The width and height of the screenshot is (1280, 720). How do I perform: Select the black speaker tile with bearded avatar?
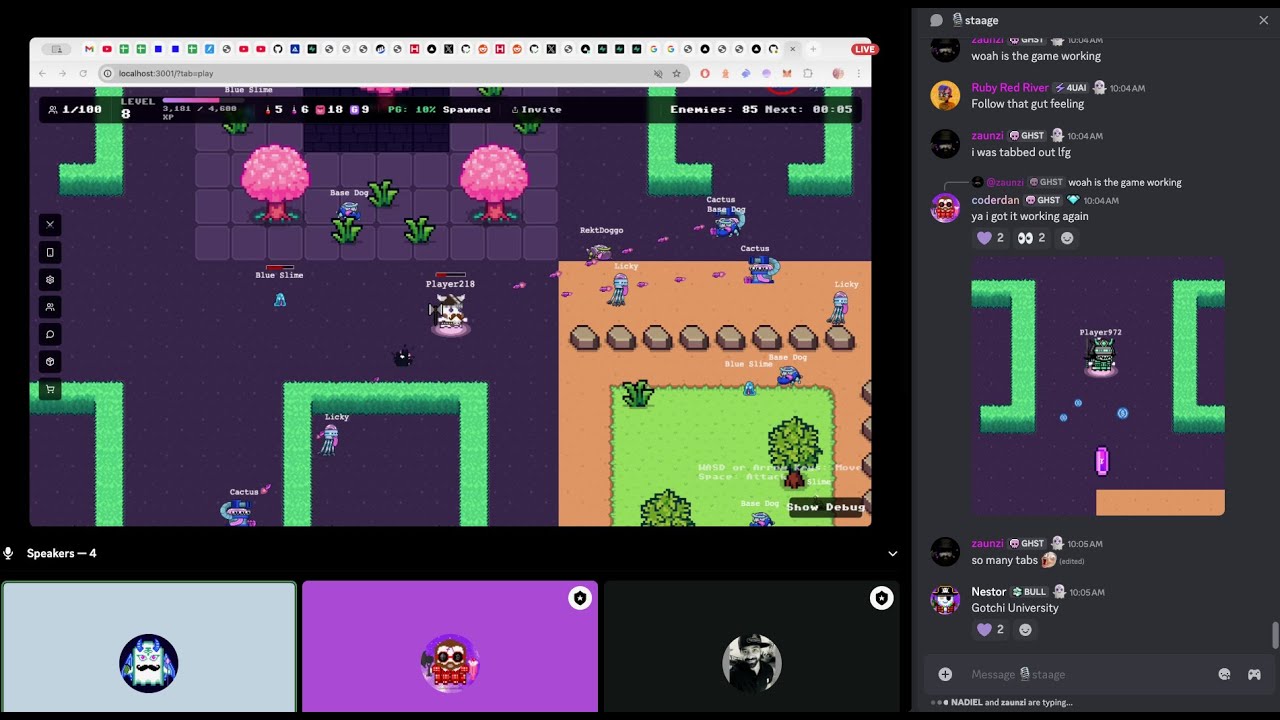click(752, 647)
